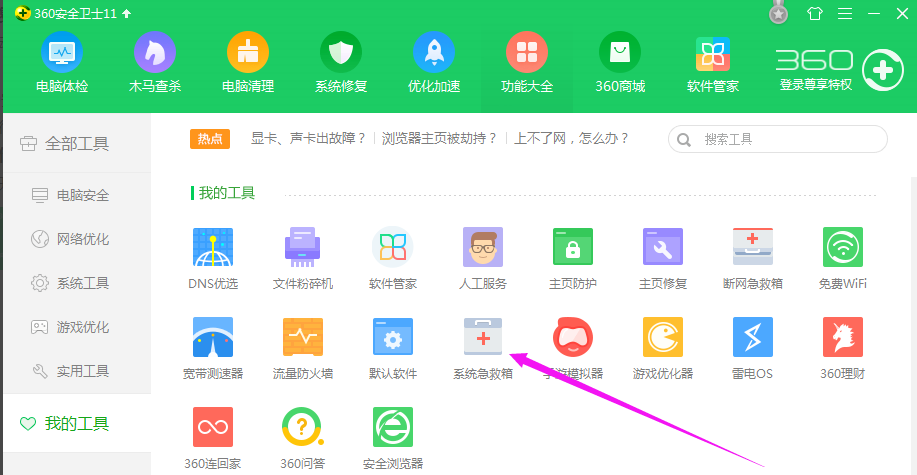Open 宽带测速器 speed tester

tap(213, 349)
